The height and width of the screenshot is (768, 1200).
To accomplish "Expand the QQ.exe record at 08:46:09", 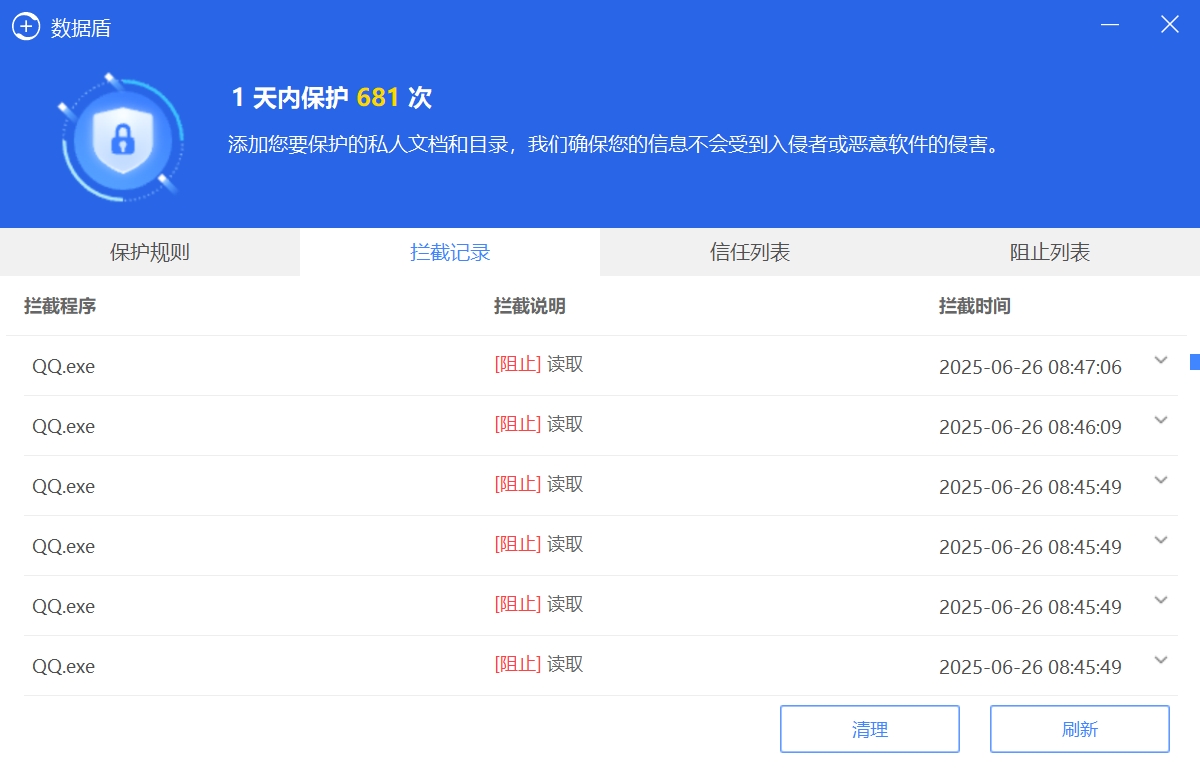I will pos(1161,421).
